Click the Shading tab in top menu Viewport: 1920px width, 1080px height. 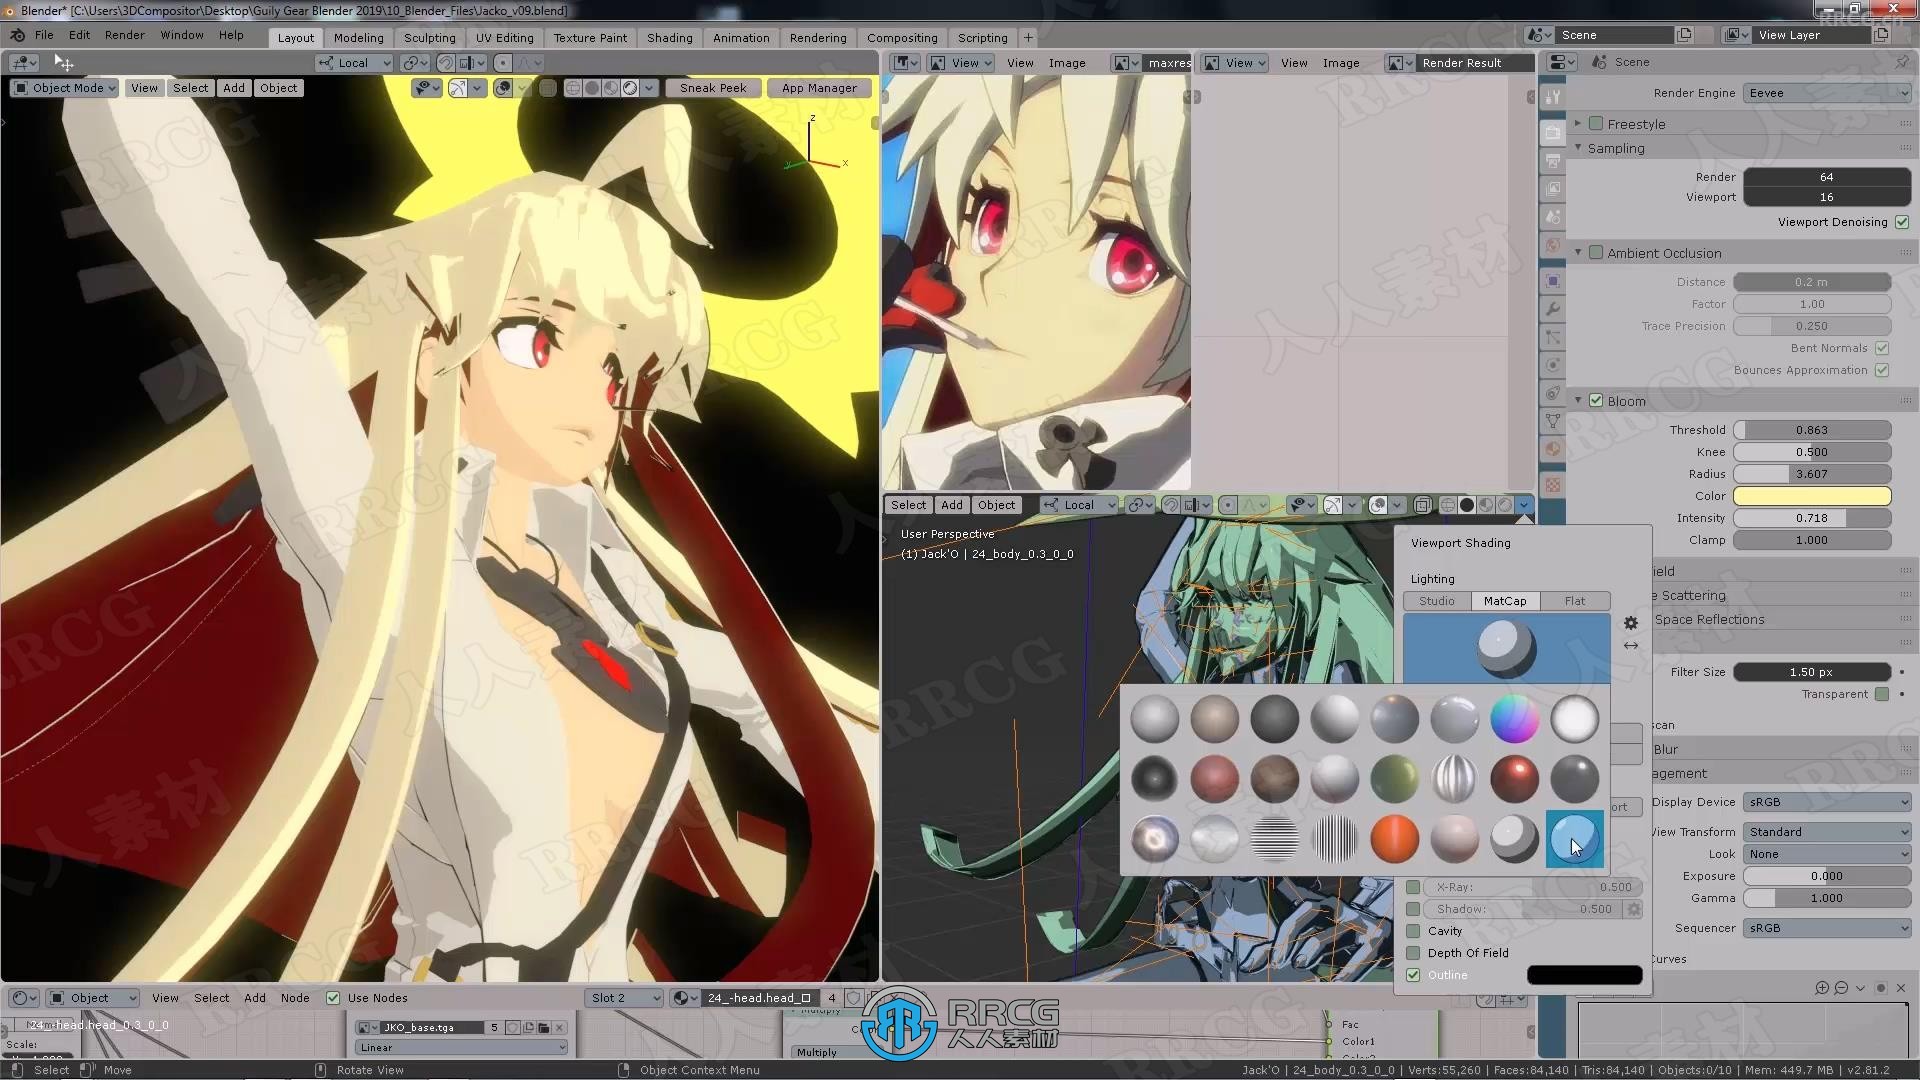[670, 37]
